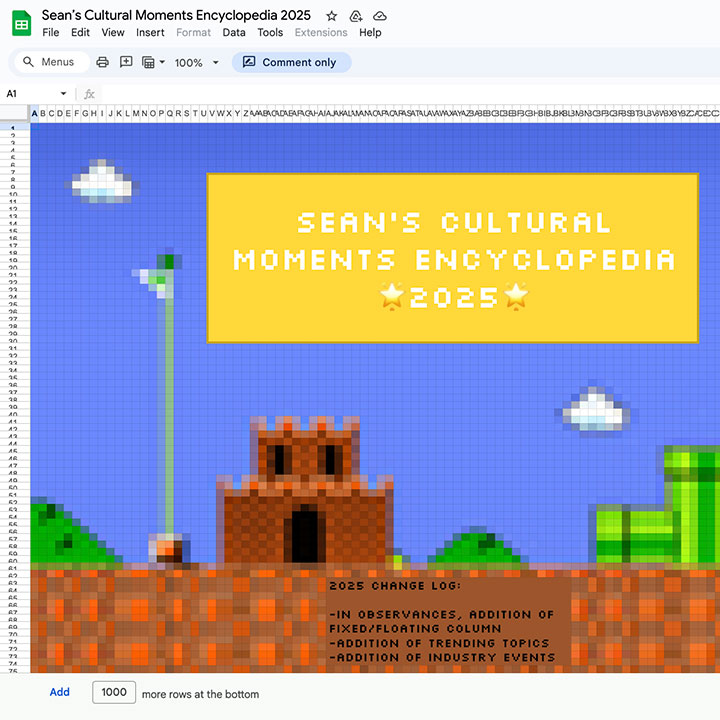Viewport: 720px width, 720px height.
Task: Open the File menu
Action: point(51,33)
